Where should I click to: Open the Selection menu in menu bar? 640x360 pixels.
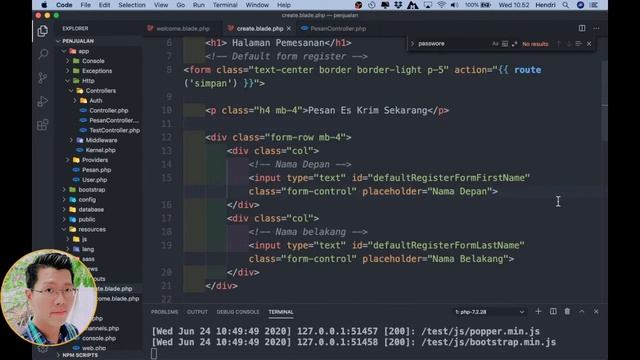point(131,5)
